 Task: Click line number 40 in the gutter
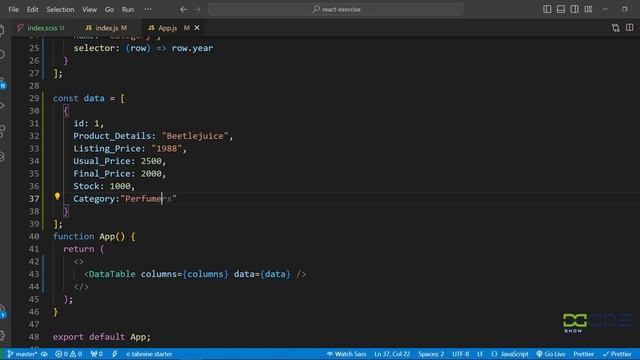pos(34,236)
